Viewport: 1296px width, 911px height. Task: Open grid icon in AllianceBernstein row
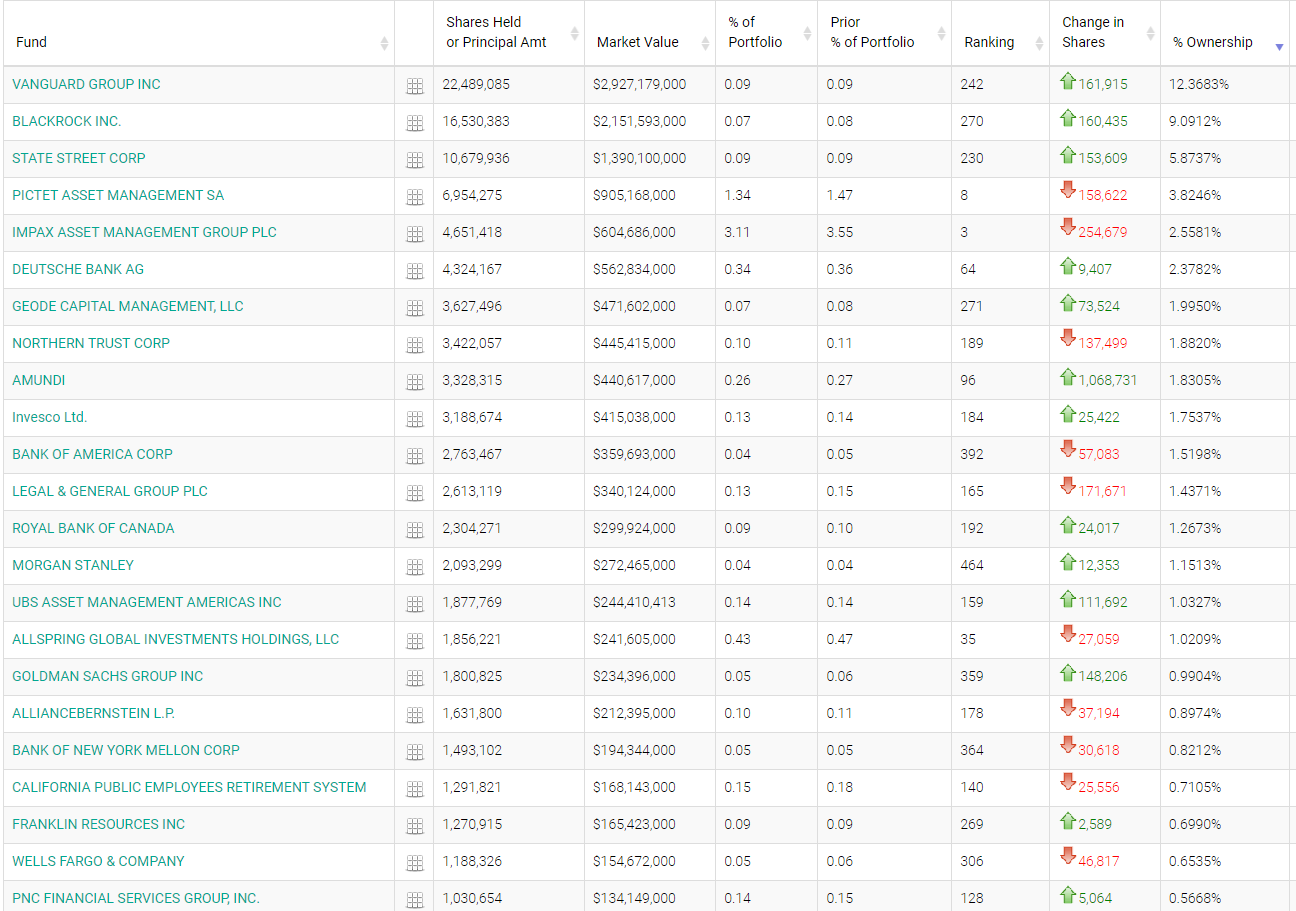pos(415,715)
